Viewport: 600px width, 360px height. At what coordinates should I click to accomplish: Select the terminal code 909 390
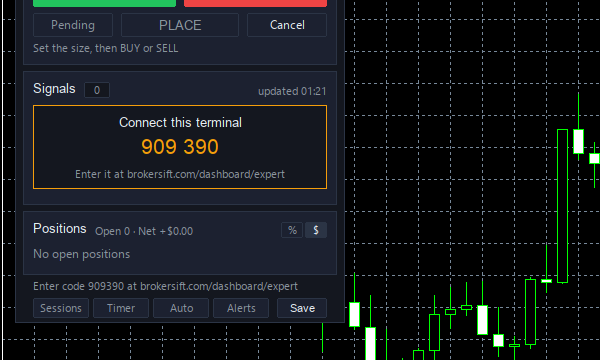[x=180, y=147]
